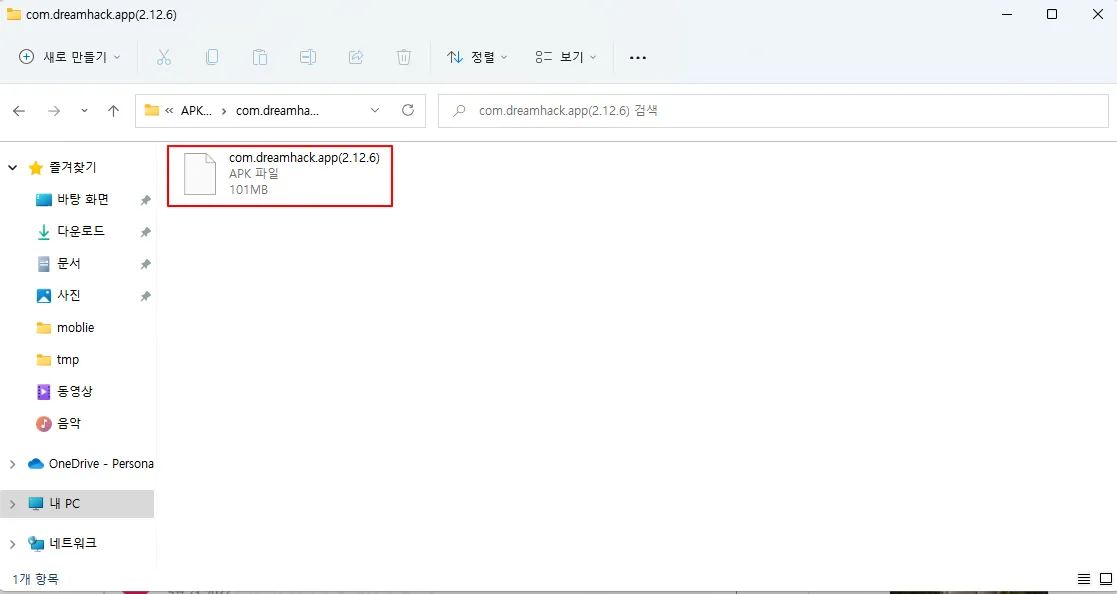Click the Delete trash can icon

click(404, 57)
